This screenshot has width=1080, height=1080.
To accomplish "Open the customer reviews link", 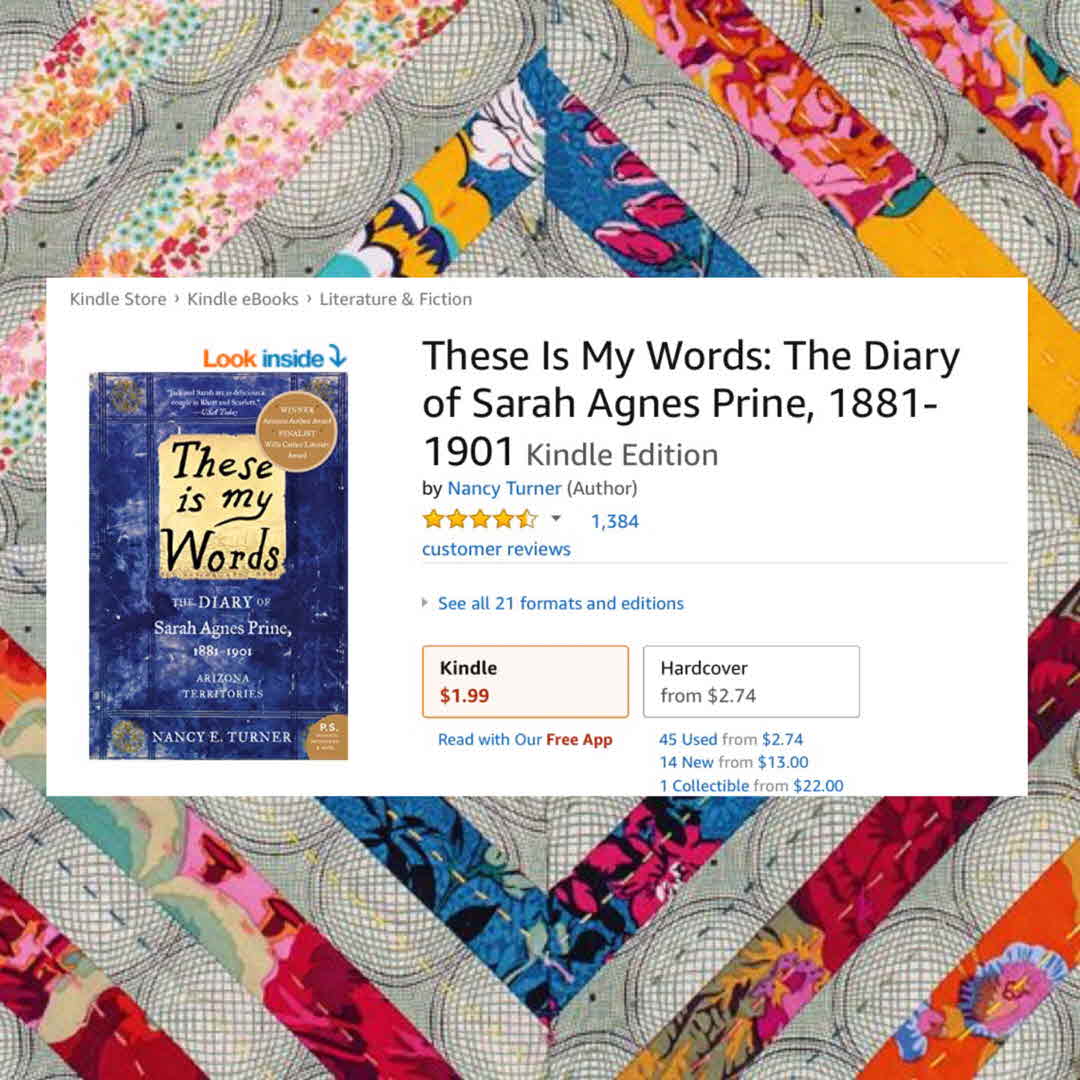I will pos(496,549).
